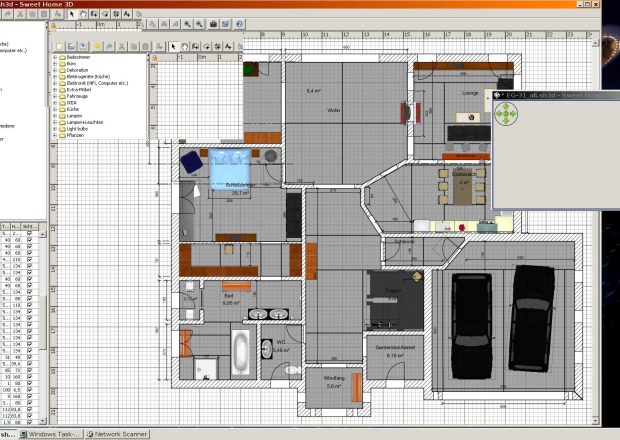Viewport: 620px width, 440px height.
Task: Select the Add text label tool in the front toolbar
Action: click(x=229, y=47)
